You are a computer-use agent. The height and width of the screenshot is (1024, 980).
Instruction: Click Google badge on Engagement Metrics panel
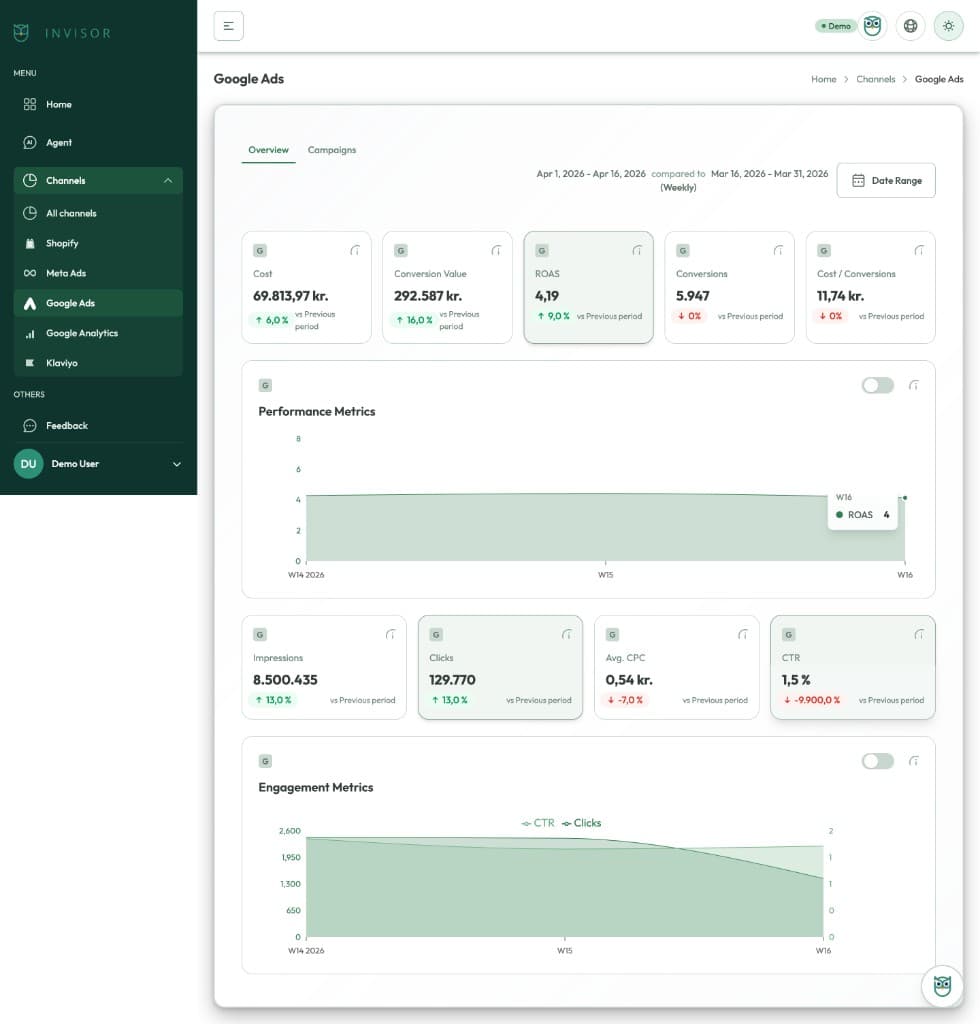click(x=265, y=761)
